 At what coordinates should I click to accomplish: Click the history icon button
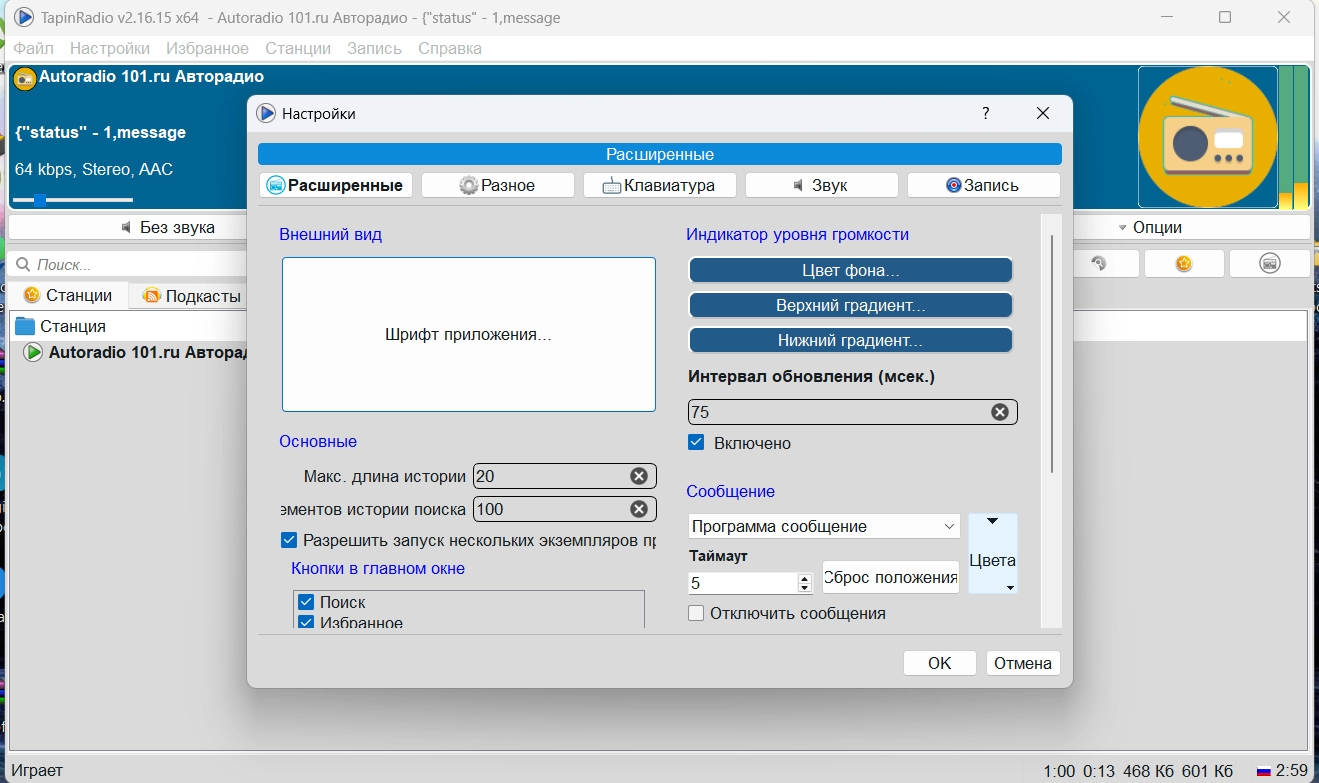1099,264
